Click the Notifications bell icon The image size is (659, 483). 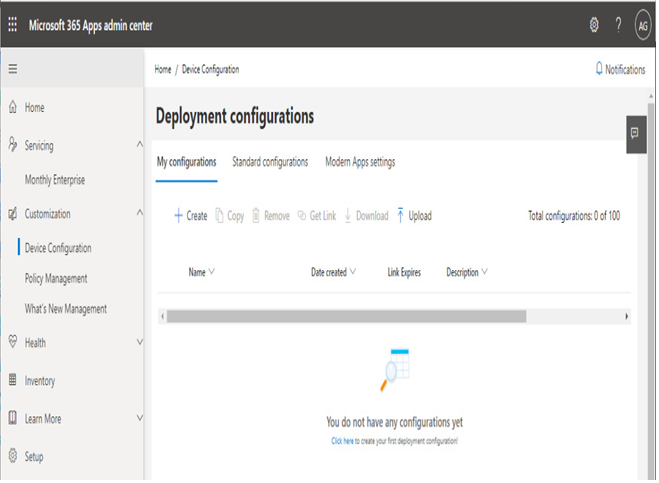tap(599, 69)
